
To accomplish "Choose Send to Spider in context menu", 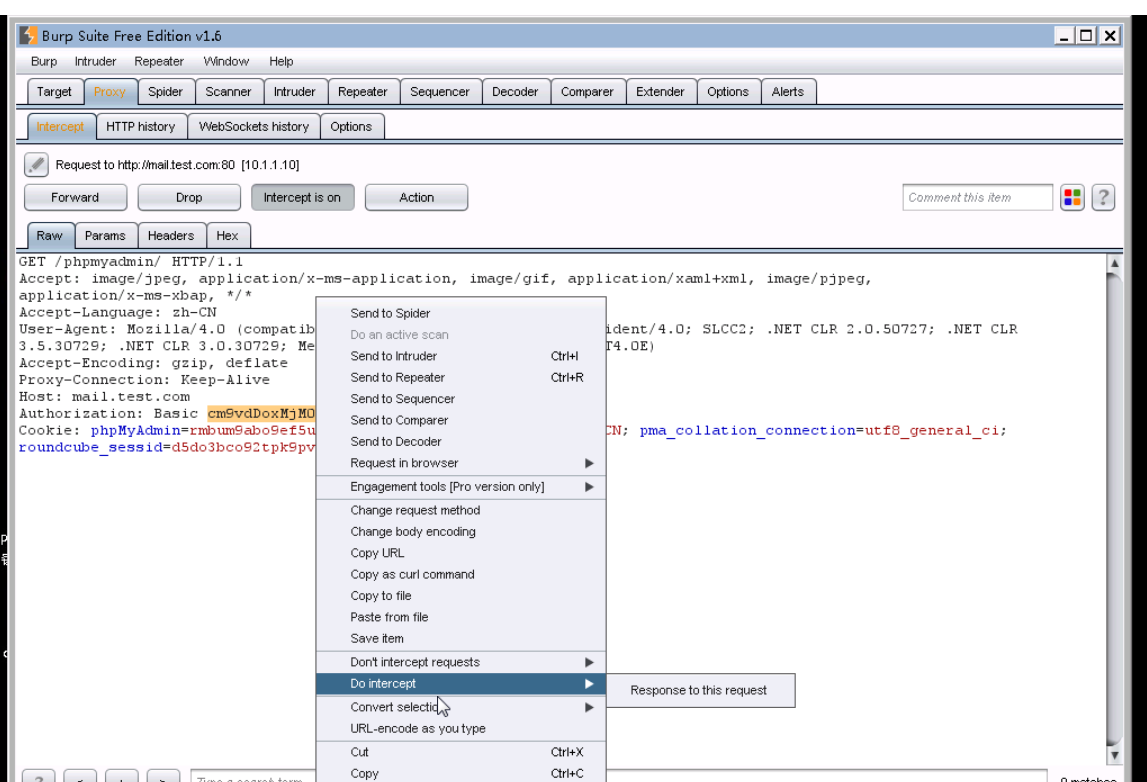I will pos(461,313).
